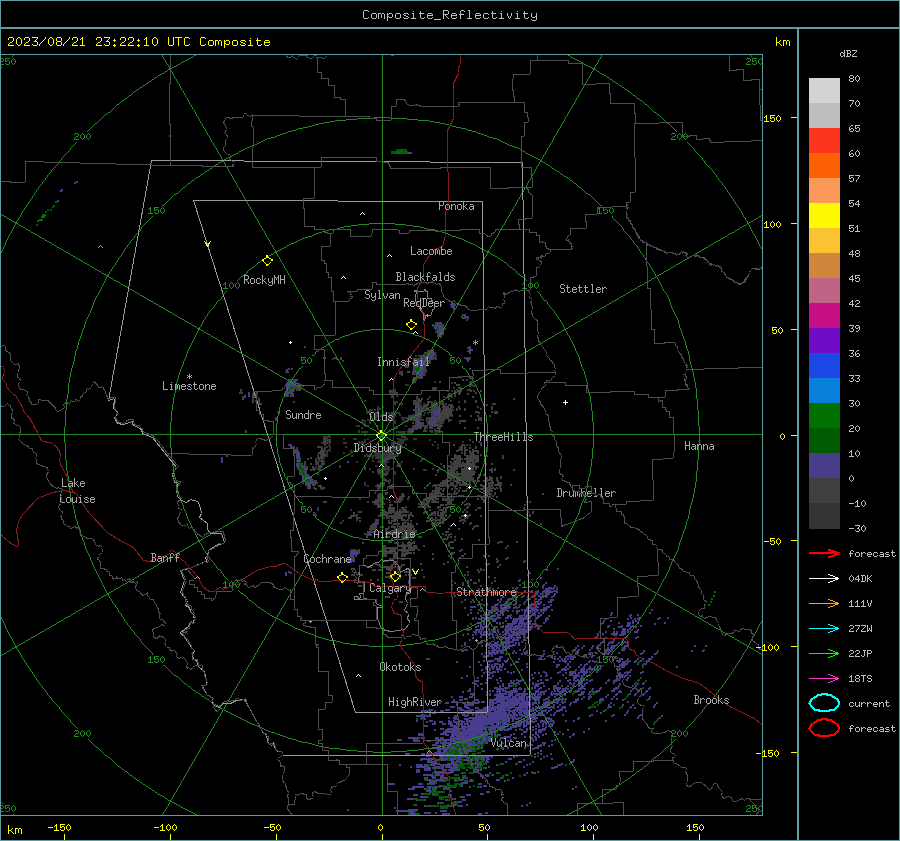Click the green echo north of Lacombe
Screen dimensions: 900x841
point(401,152)
